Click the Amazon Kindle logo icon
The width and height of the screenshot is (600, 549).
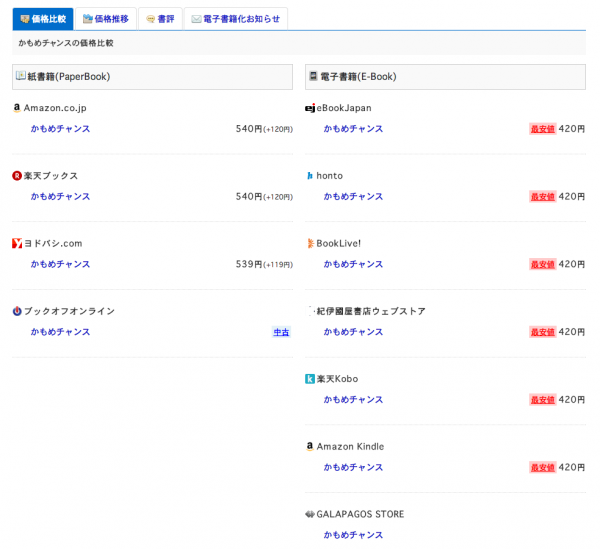pyautogui.click(x=310, y=446)
